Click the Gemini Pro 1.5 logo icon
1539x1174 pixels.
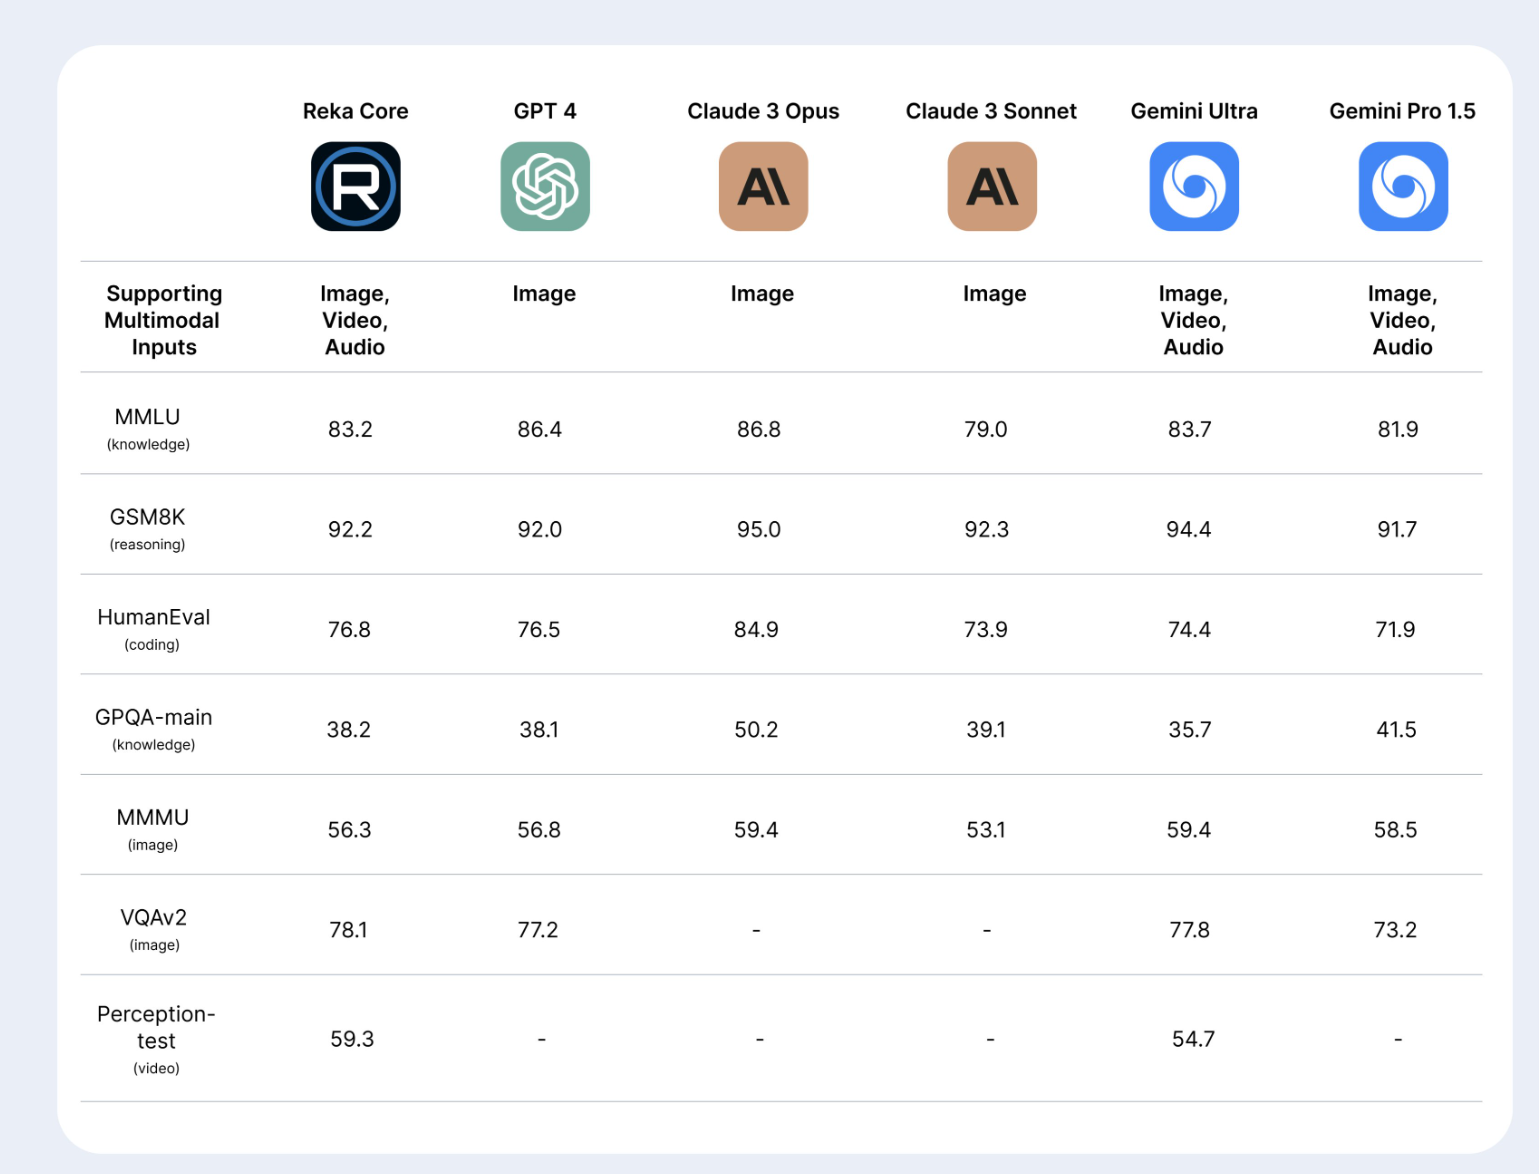click(x=1403, y=186)
